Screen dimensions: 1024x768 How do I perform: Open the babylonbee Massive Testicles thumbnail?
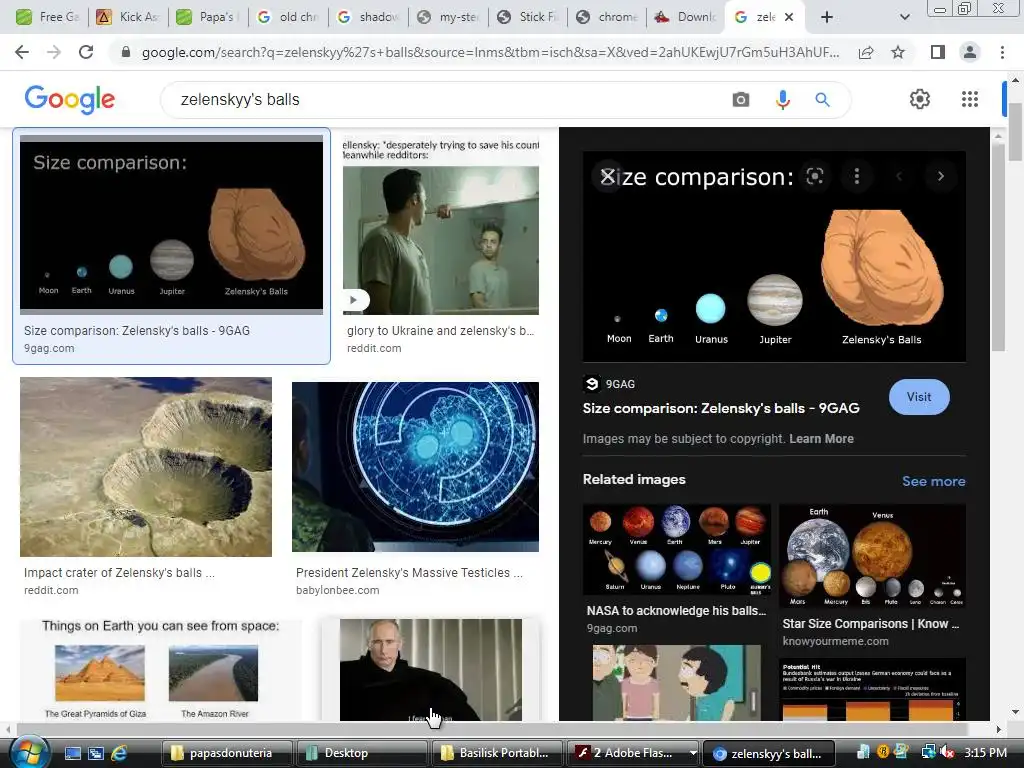pyautogui.click(x=415, y=467)
